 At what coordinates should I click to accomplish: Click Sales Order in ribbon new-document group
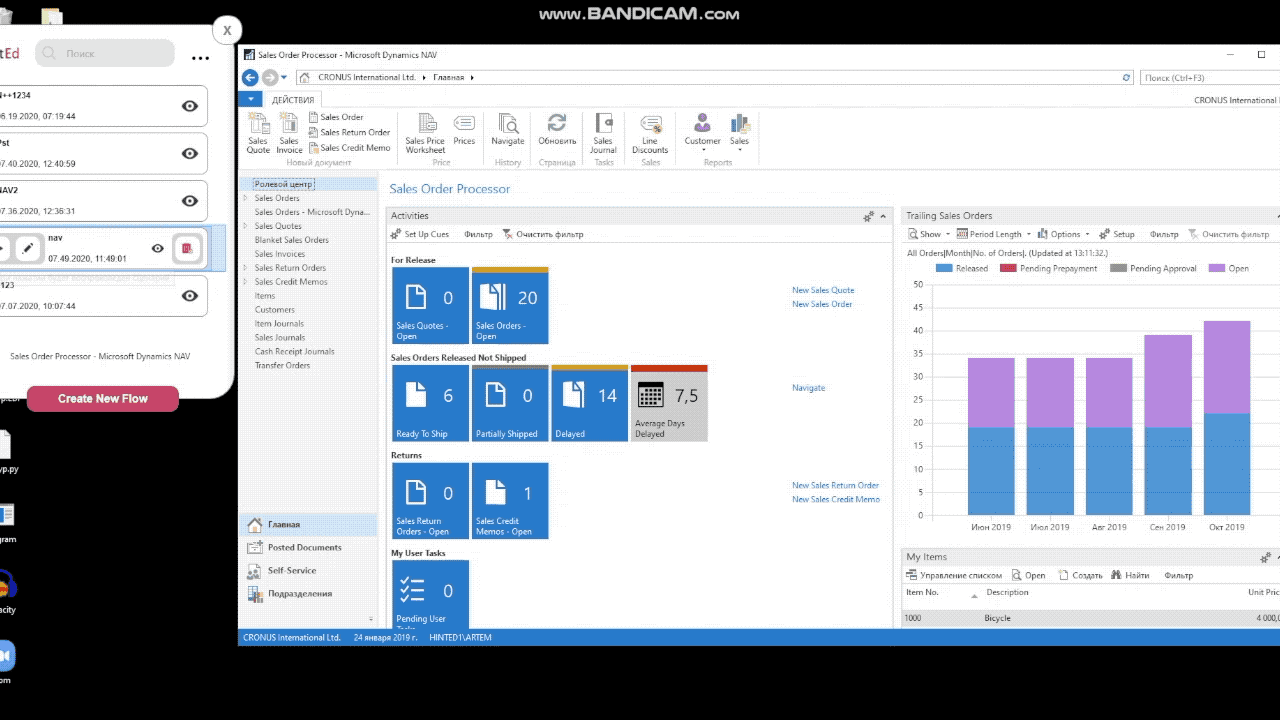(x=336, y=117)
